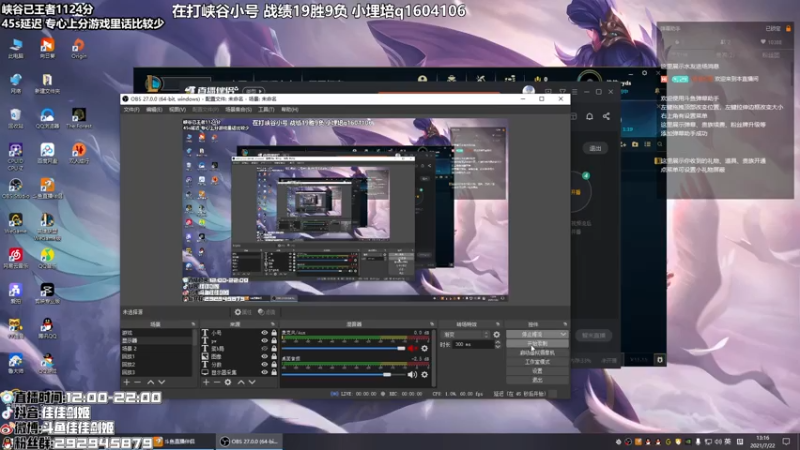The image size is (800, 450).
Task: Toggle lock on 小号 source
Action: click(273, 333)
